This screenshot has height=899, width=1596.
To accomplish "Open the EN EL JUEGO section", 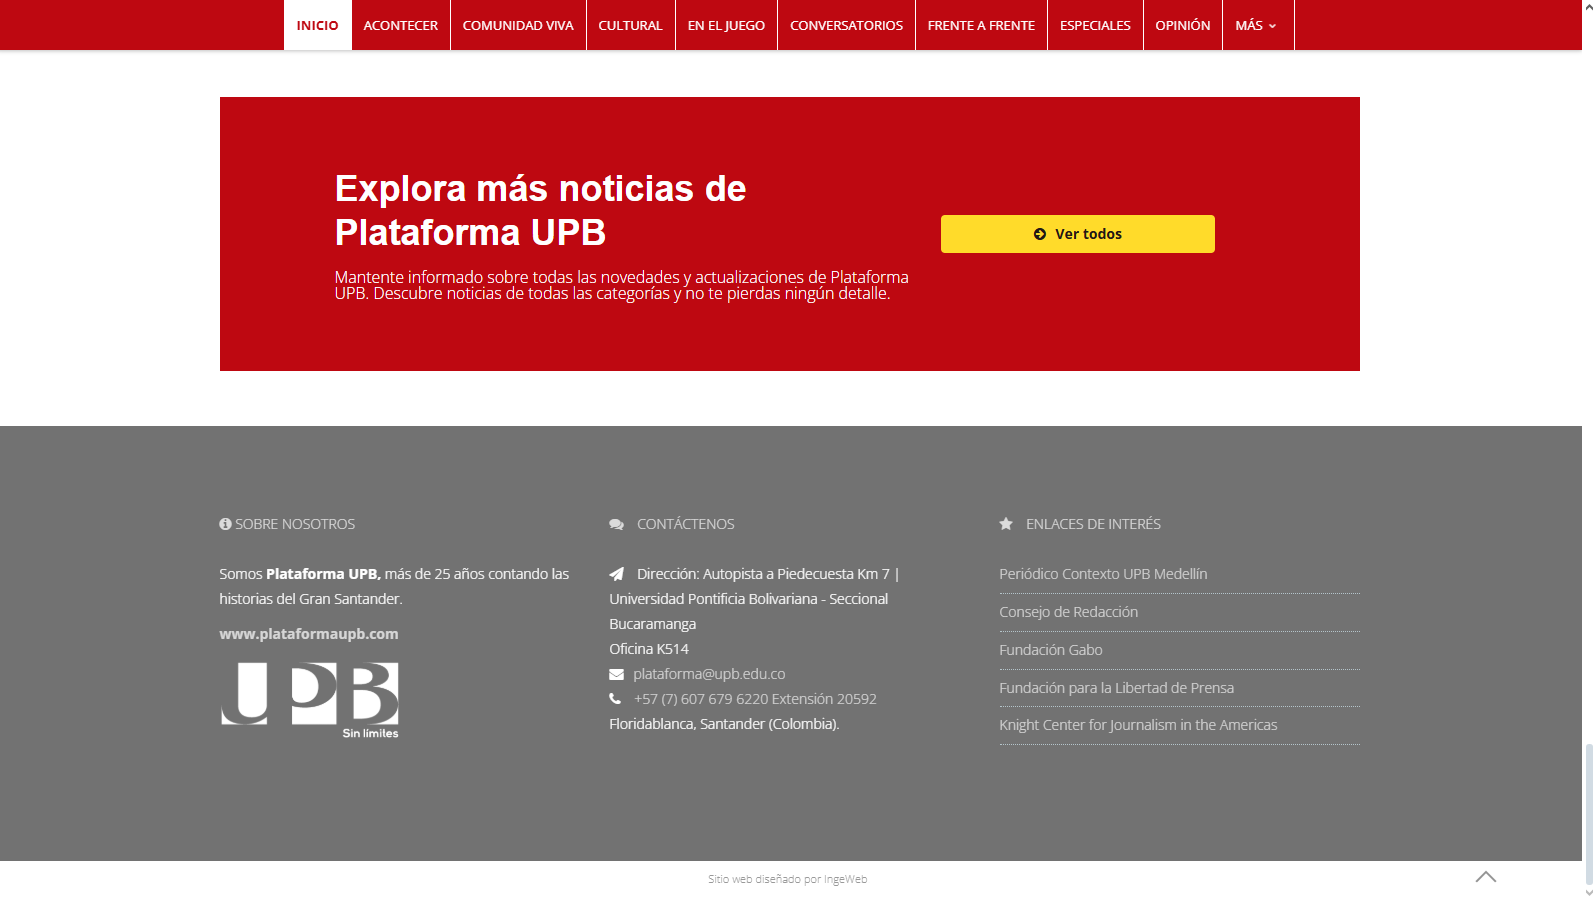I will [x=726, y=25].
